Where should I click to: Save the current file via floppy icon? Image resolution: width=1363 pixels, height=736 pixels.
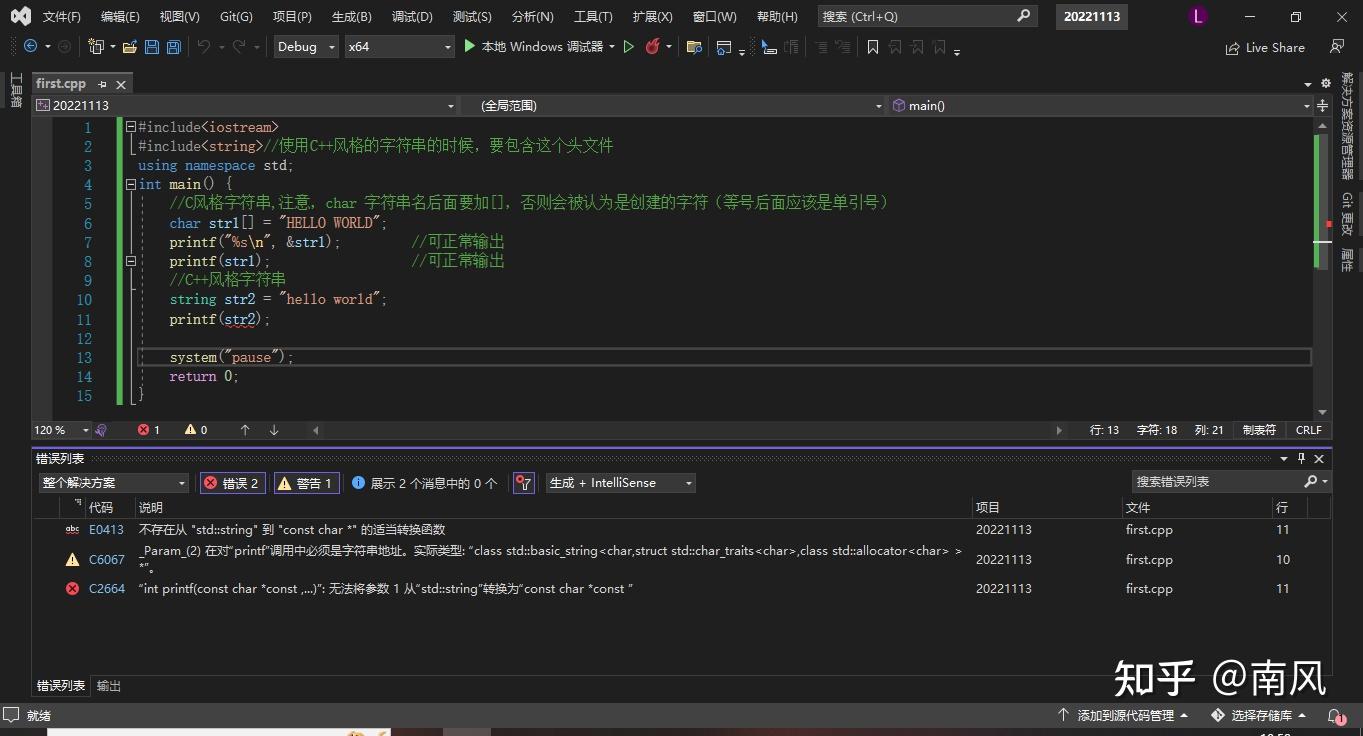click(152, 47)
